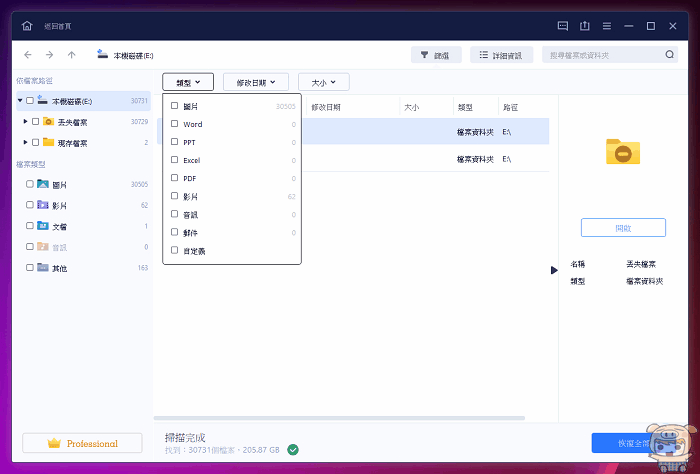This screenshot has height=474, width=700.
Task: Open the feedback message icon in title bar
Action: tap(563, 26)
